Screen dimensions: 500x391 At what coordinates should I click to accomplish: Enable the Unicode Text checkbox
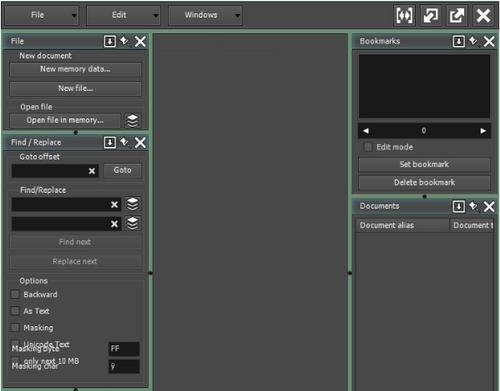coord(15,344)
